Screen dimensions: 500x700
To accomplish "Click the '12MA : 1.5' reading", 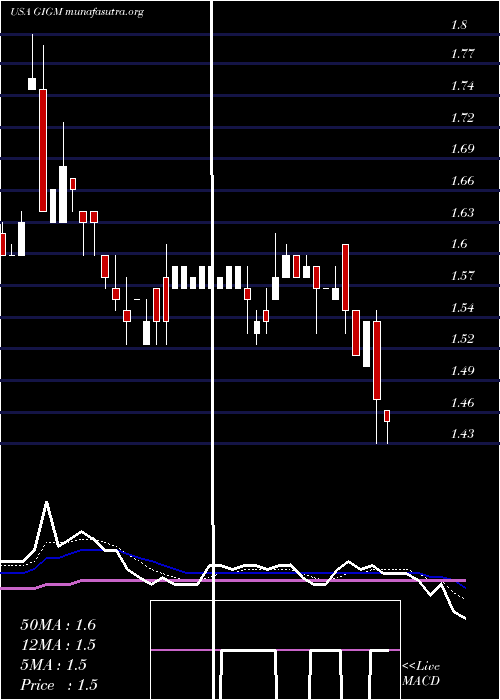I will (58, 645).
